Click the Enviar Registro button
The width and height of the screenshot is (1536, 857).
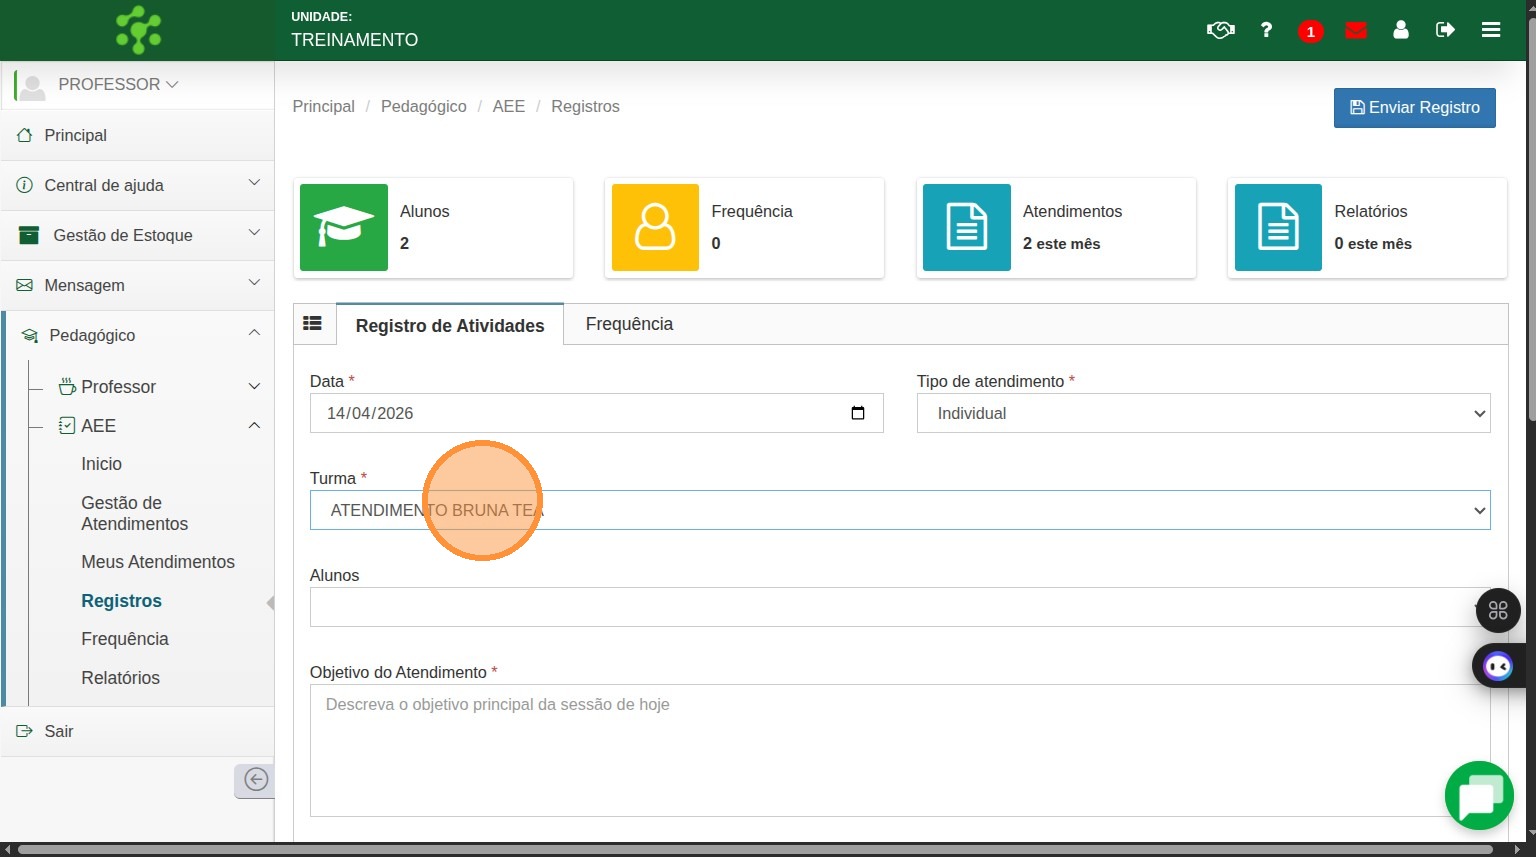(1414, 108)
